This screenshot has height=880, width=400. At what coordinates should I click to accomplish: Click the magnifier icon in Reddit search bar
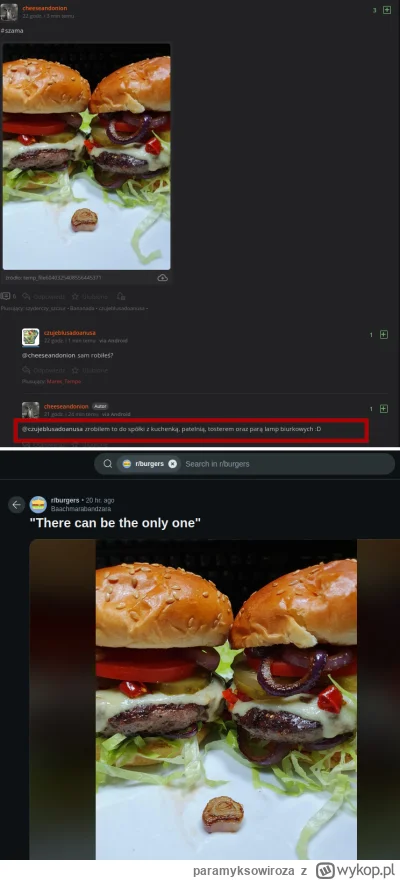[107, 464]
